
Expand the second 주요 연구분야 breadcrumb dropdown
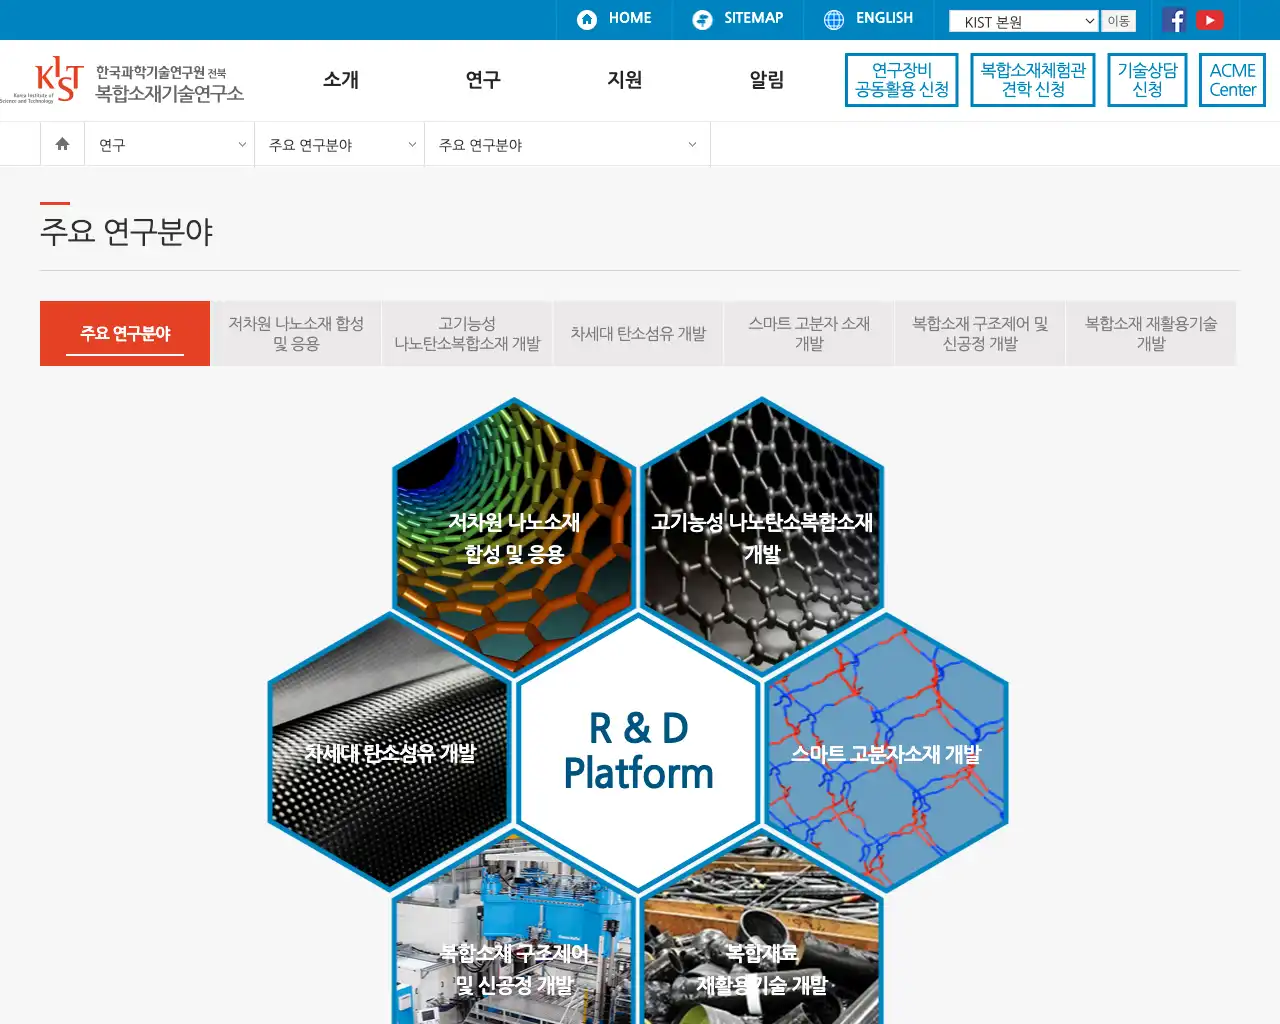tap(340, 145)
